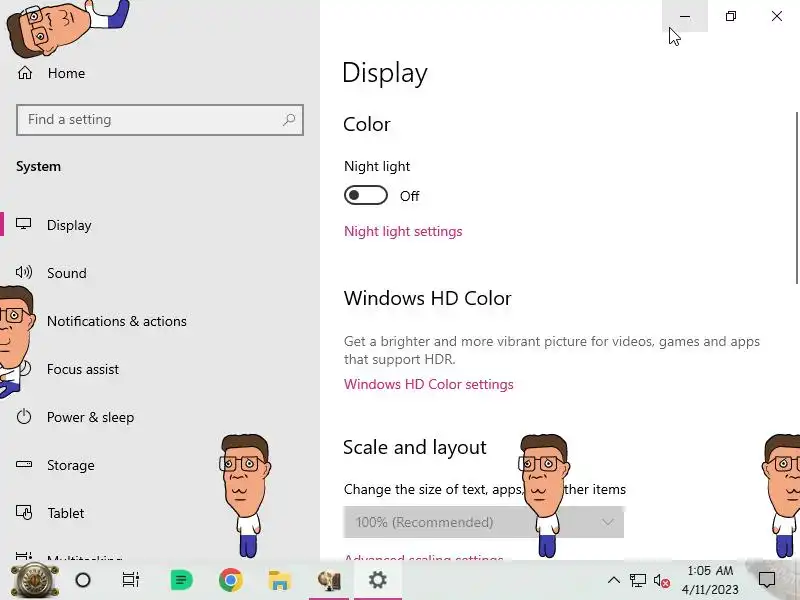Open File Explorer from taskbar
Viewport: 800px width, 600px height.
[280, 581]
